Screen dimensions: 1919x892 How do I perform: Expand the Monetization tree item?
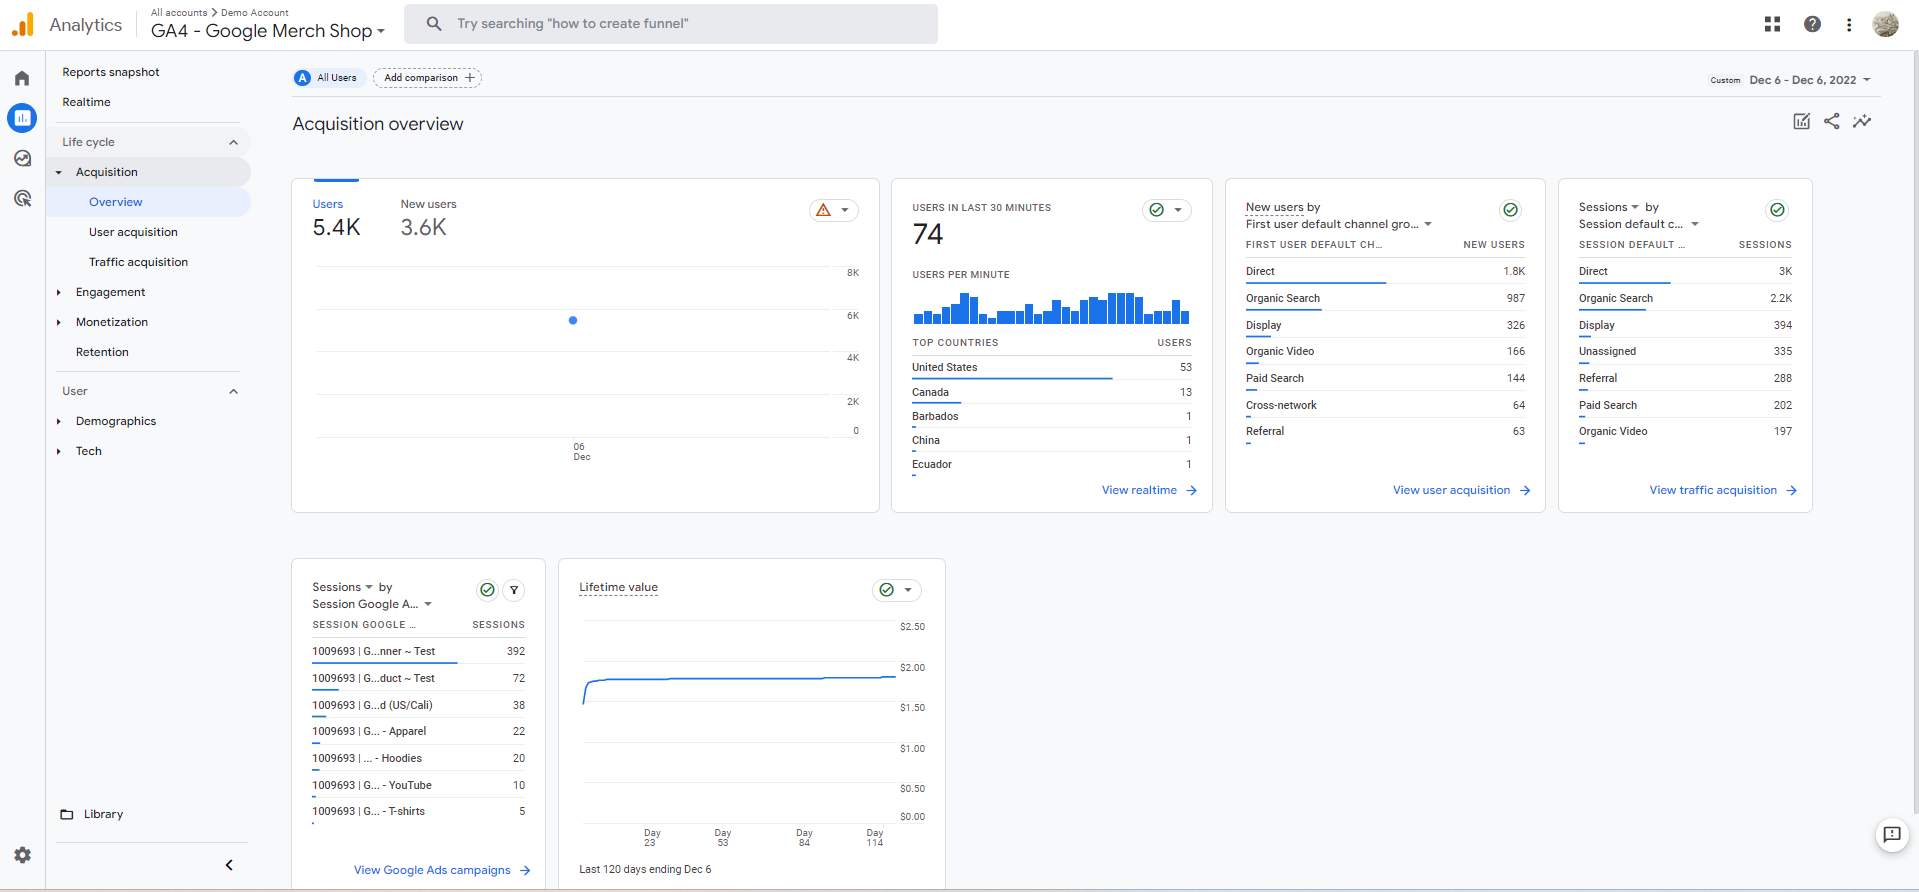[59, 322]
